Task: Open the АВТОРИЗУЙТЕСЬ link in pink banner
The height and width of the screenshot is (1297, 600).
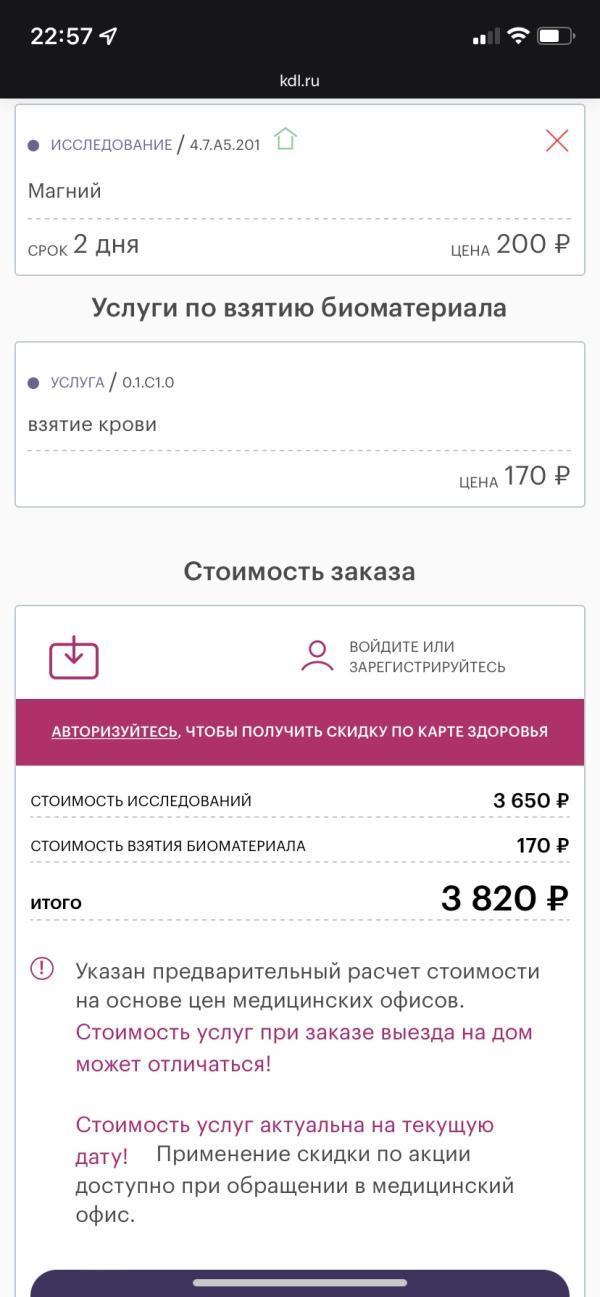Action: (114, 731)
